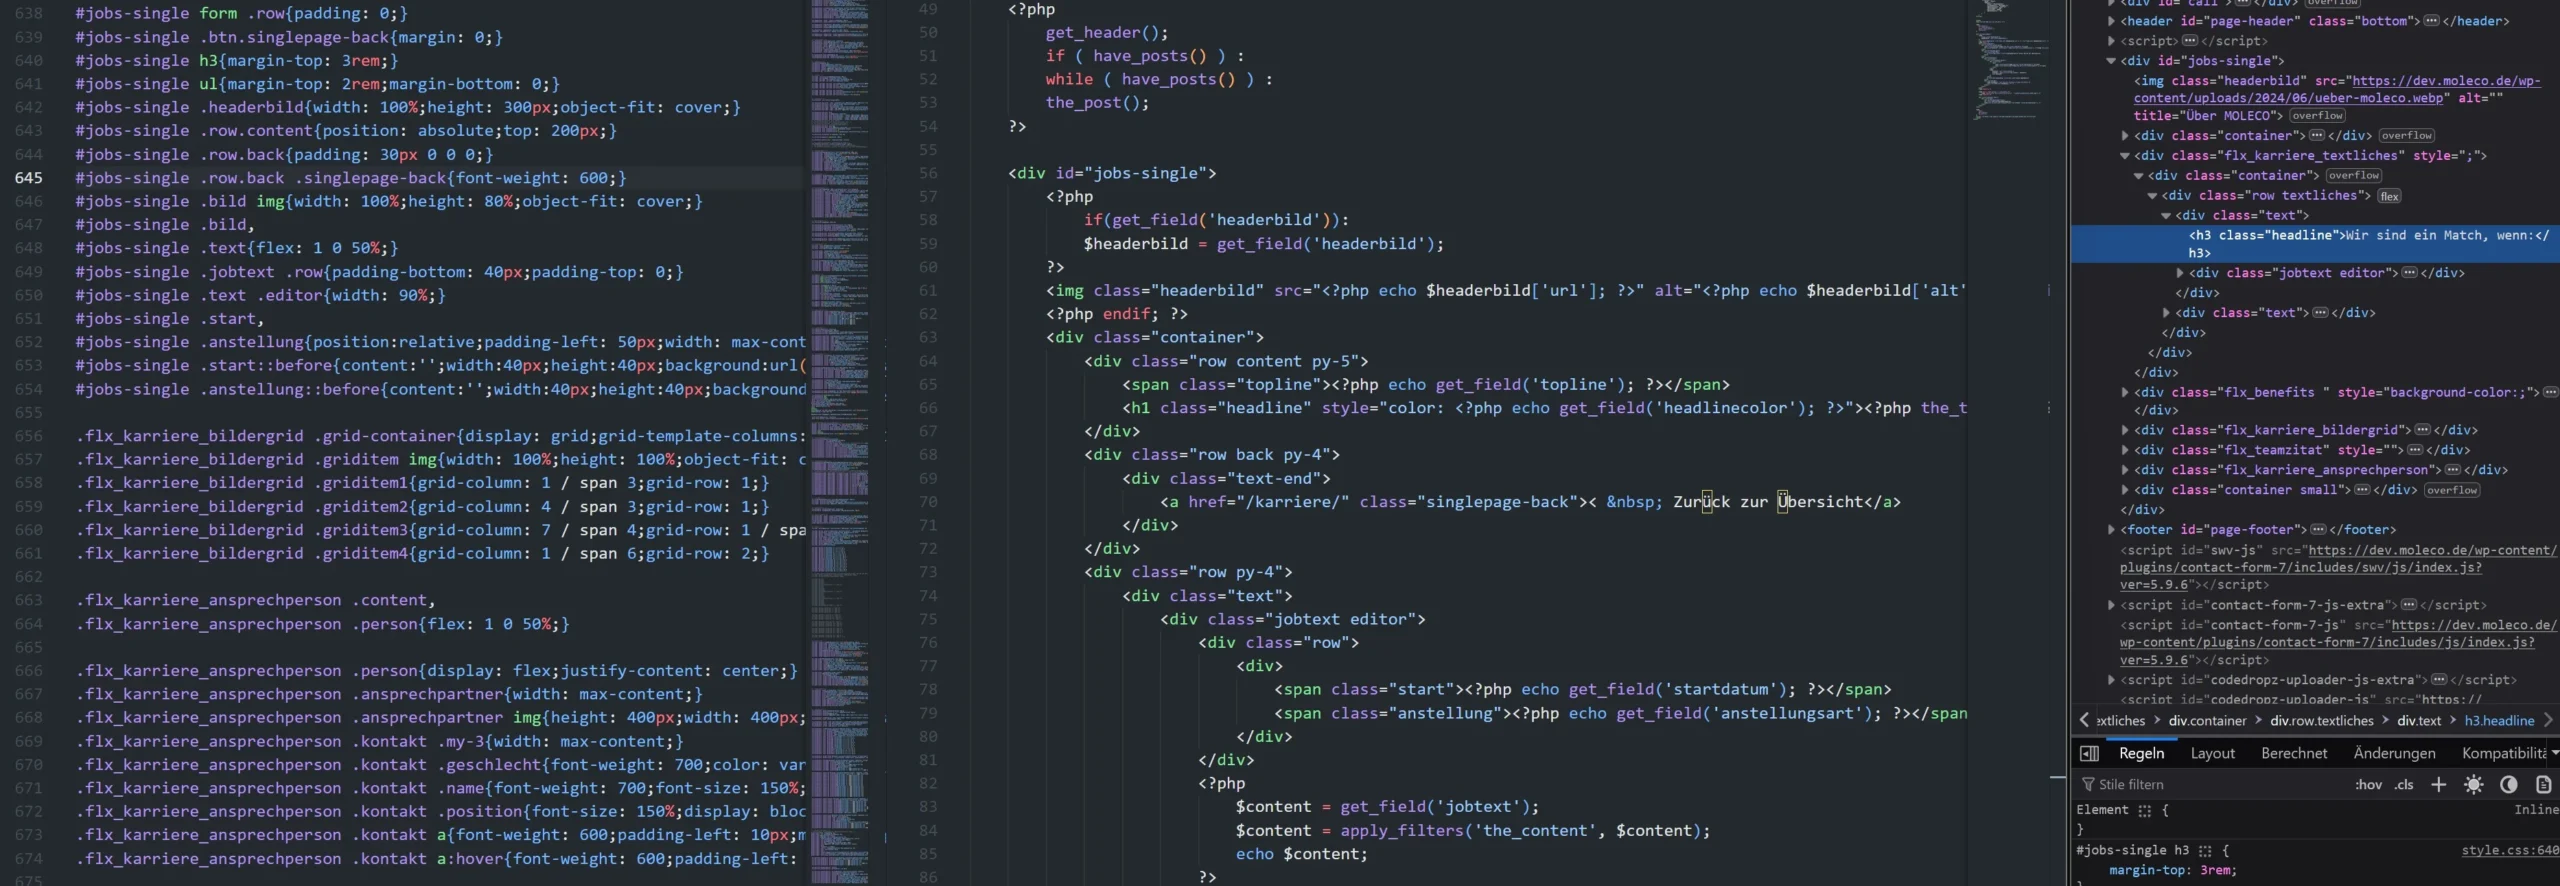The width and height of the screenshot is (2560, 886).
Task: Expand the contact-form-7-js-extra script node
Action: (2111, 605)
